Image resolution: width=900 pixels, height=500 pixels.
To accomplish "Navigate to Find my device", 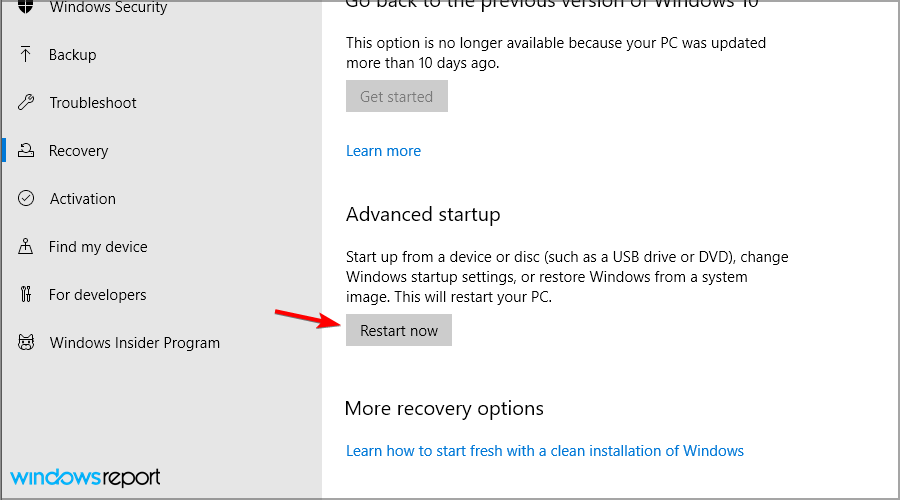I will 98,247.
